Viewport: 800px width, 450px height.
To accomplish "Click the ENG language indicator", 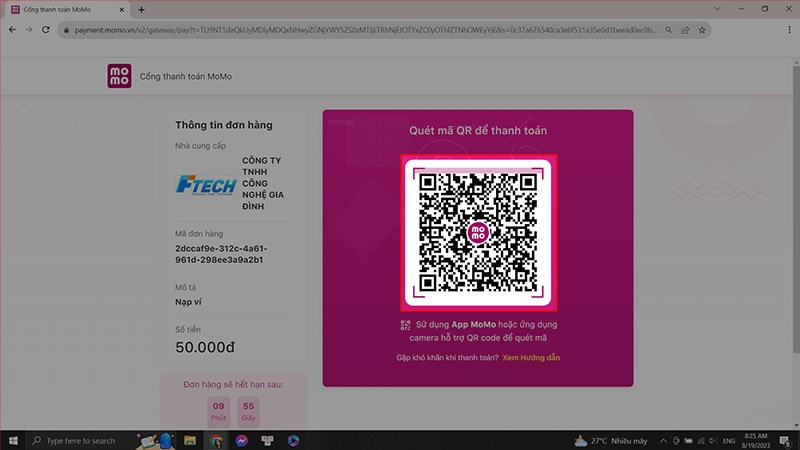I will (729, 441).
